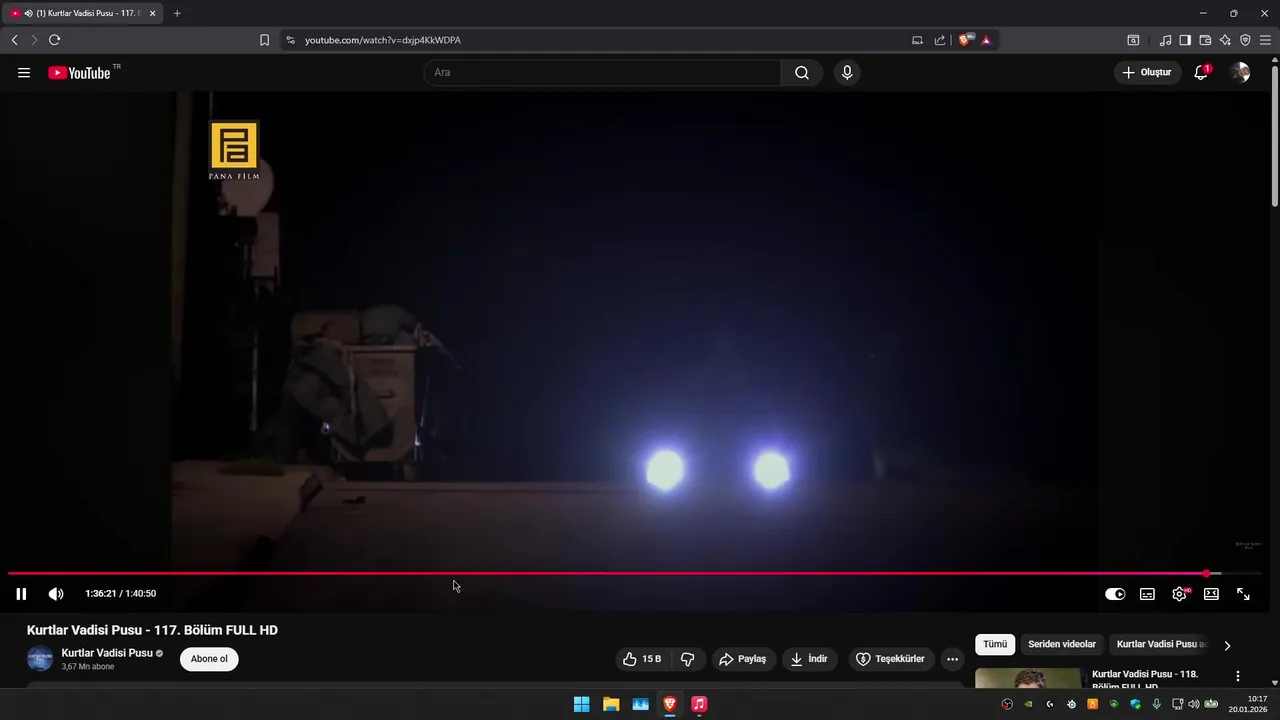
Task: Click the URL address bar
Action: coord(600,40)
